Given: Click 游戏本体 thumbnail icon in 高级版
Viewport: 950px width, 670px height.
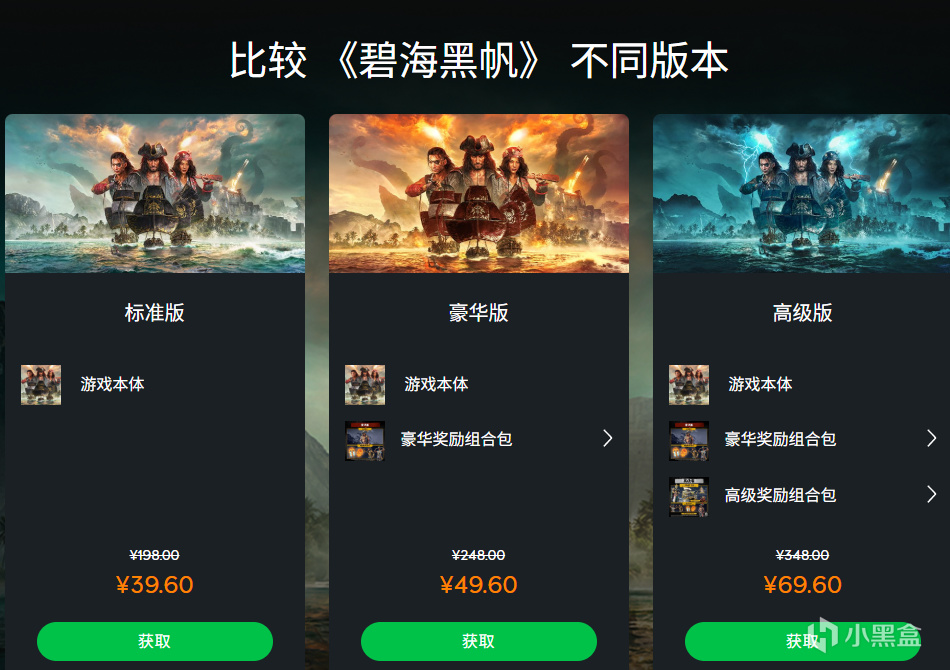Looking at the screenshot, I should 689,385.
